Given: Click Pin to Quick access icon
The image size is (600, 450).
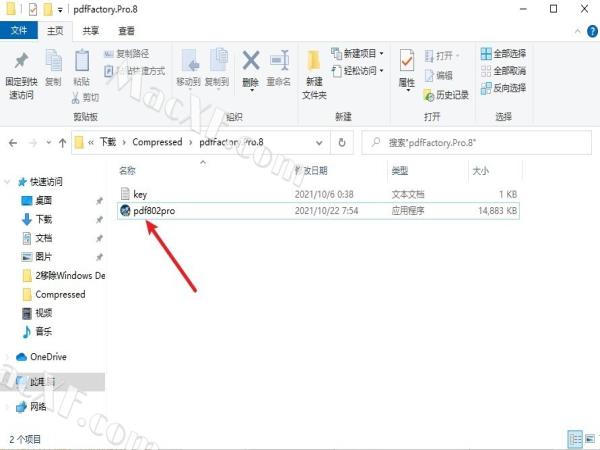Looking at the screenshot, I should [x=21, y=61].
